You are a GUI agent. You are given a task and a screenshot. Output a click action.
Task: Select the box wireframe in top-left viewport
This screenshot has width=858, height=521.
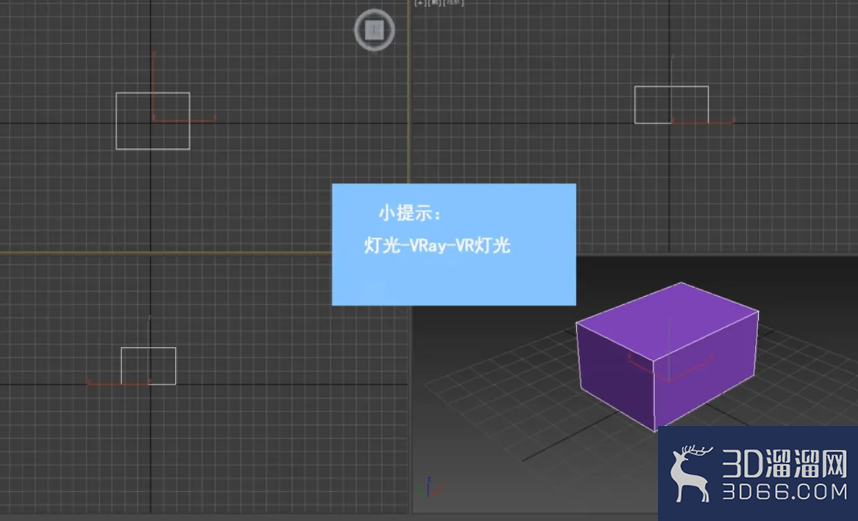(153, 121)
